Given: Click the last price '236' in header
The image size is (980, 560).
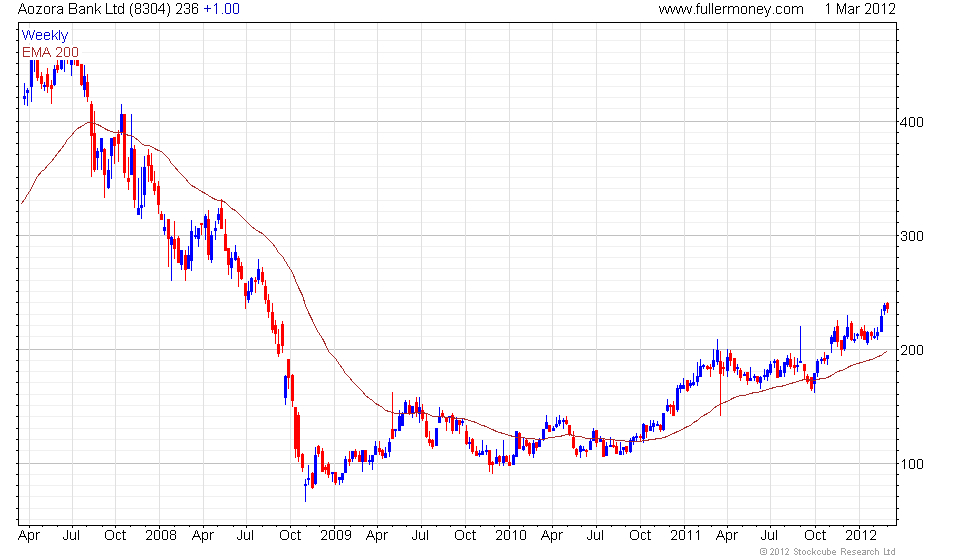Looking at the screenshot, I should tap(188, 9).
